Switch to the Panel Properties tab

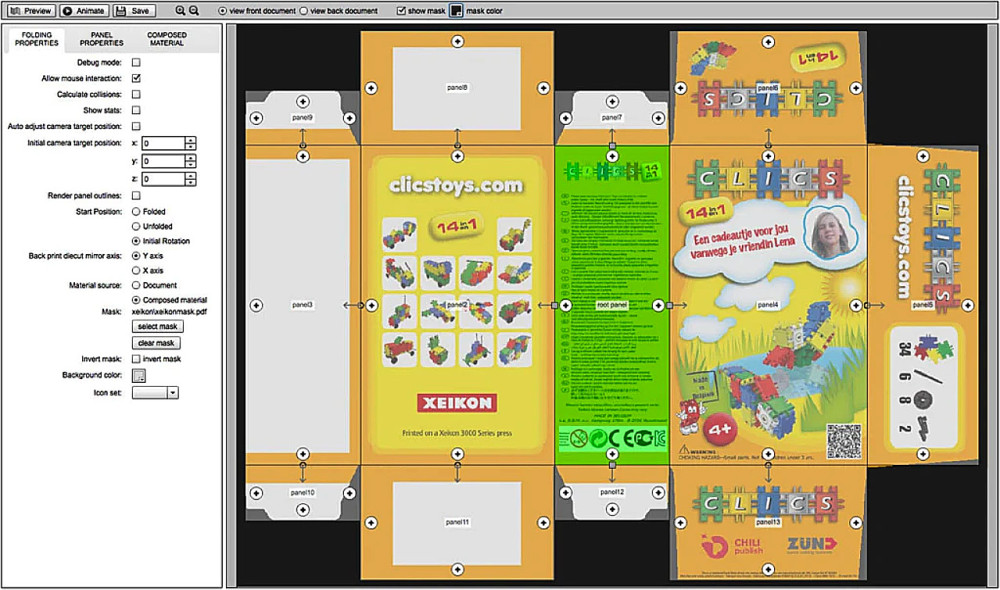[x=101, y=39]
